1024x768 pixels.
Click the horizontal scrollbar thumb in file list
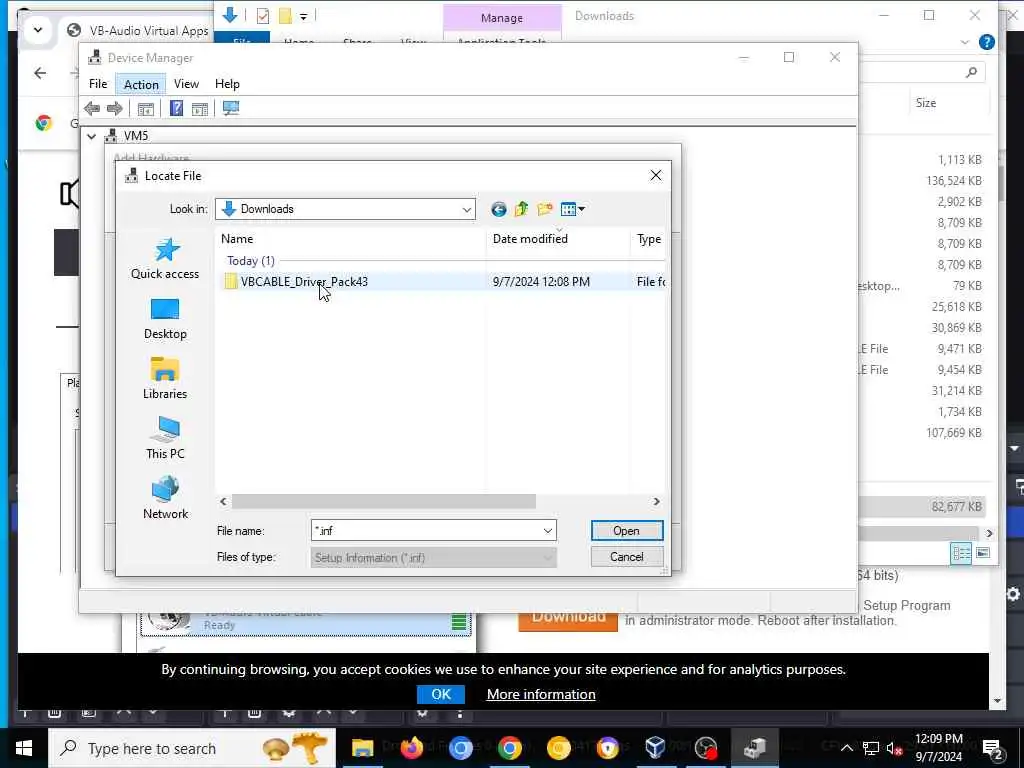[x=384, y=502]
